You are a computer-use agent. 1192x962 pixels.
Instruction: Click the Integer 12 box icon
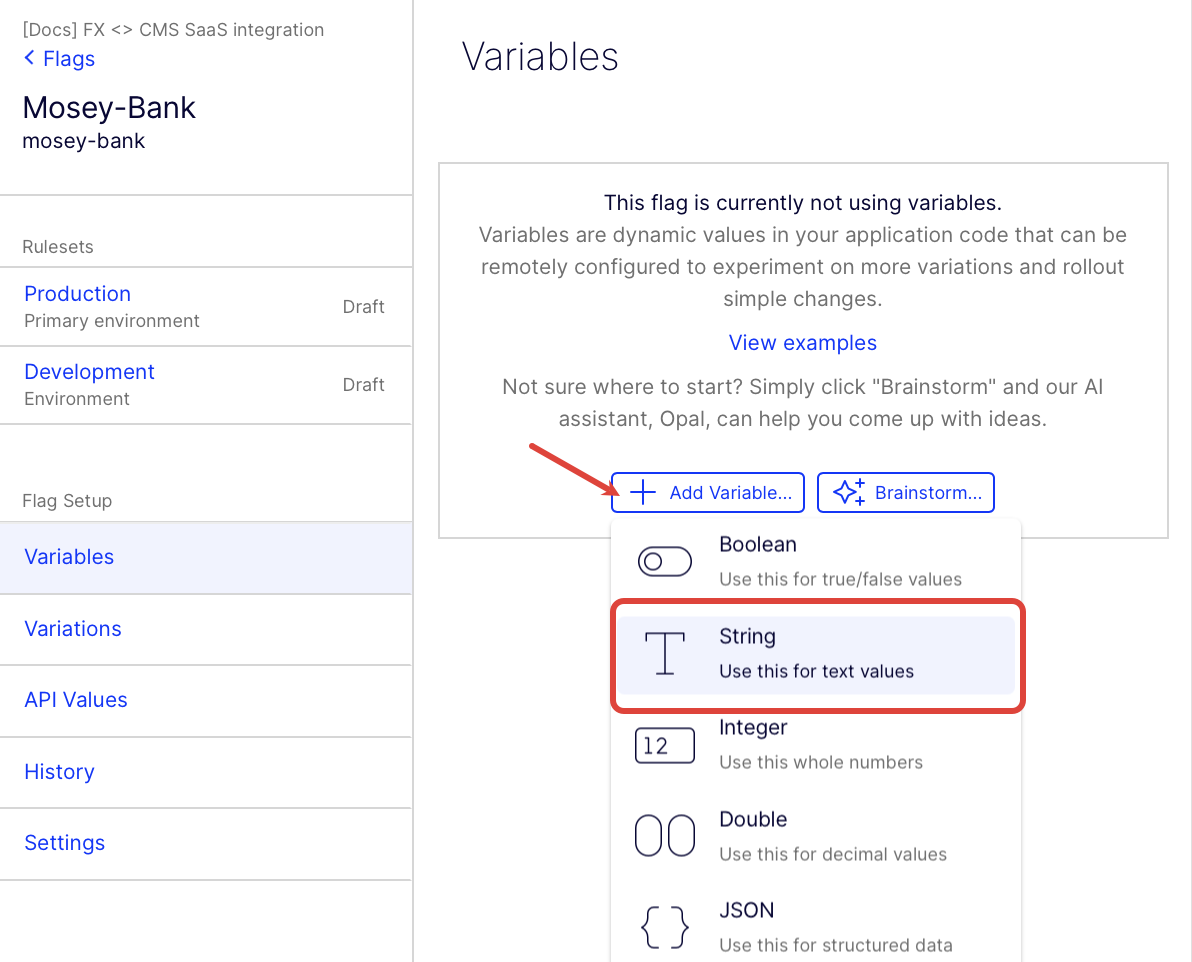[x=664, y=745]
